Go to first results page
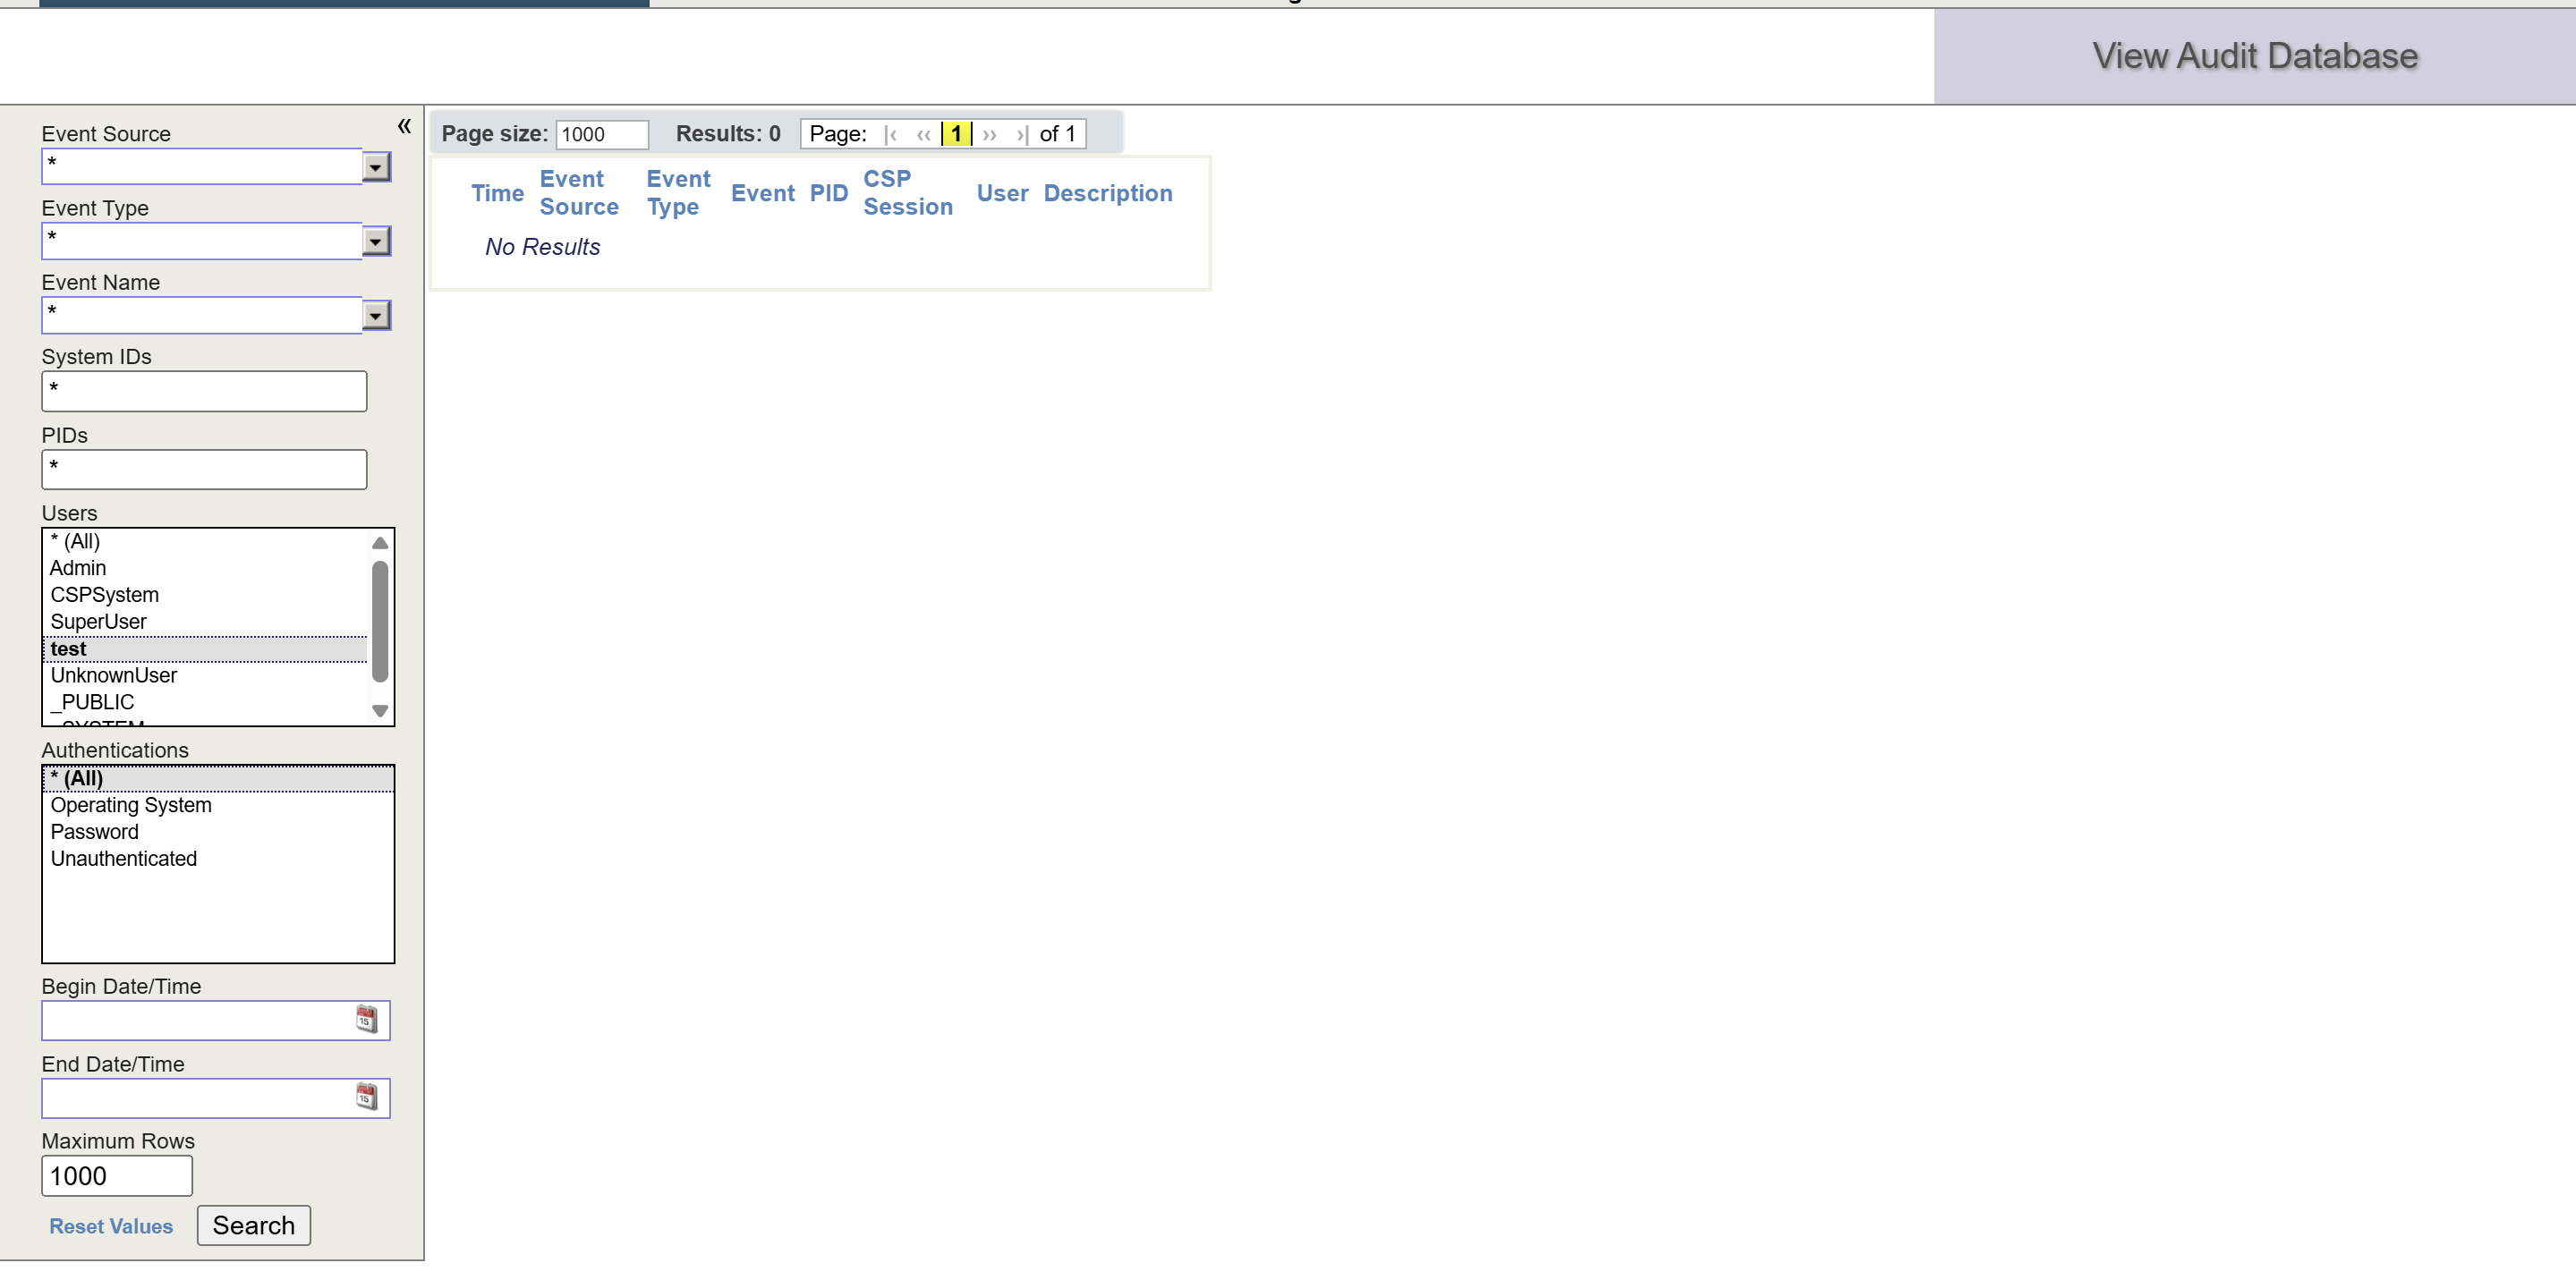The image size is (2576, 1280). click(x=890, y=135)
